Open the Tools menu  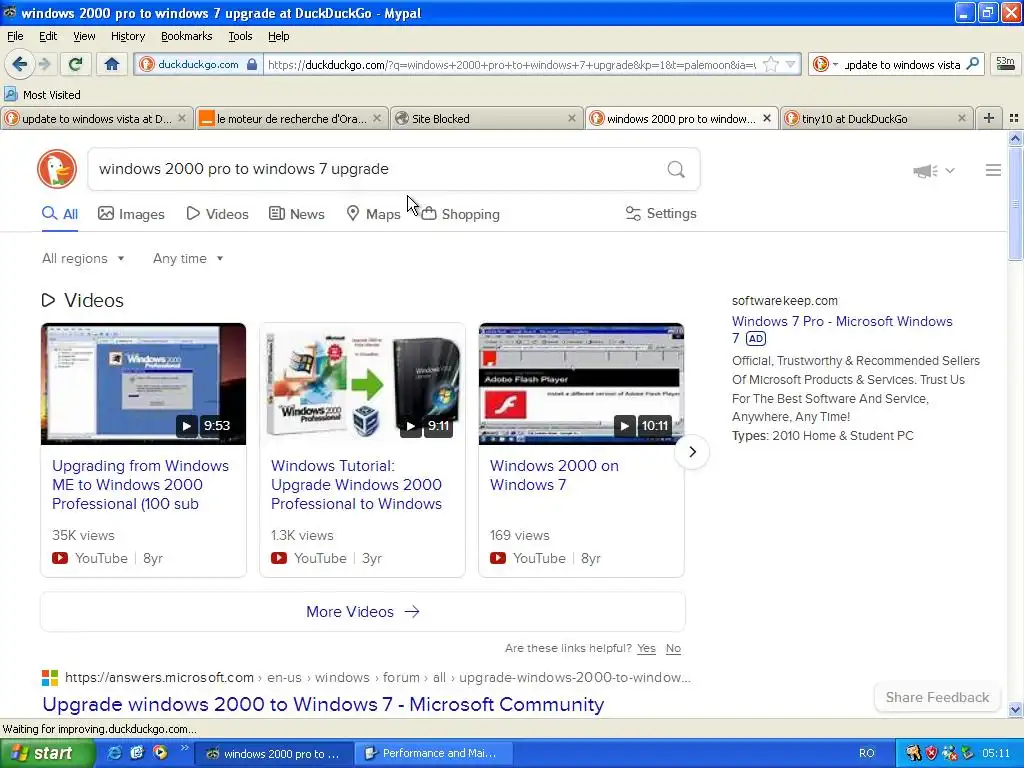240,36
